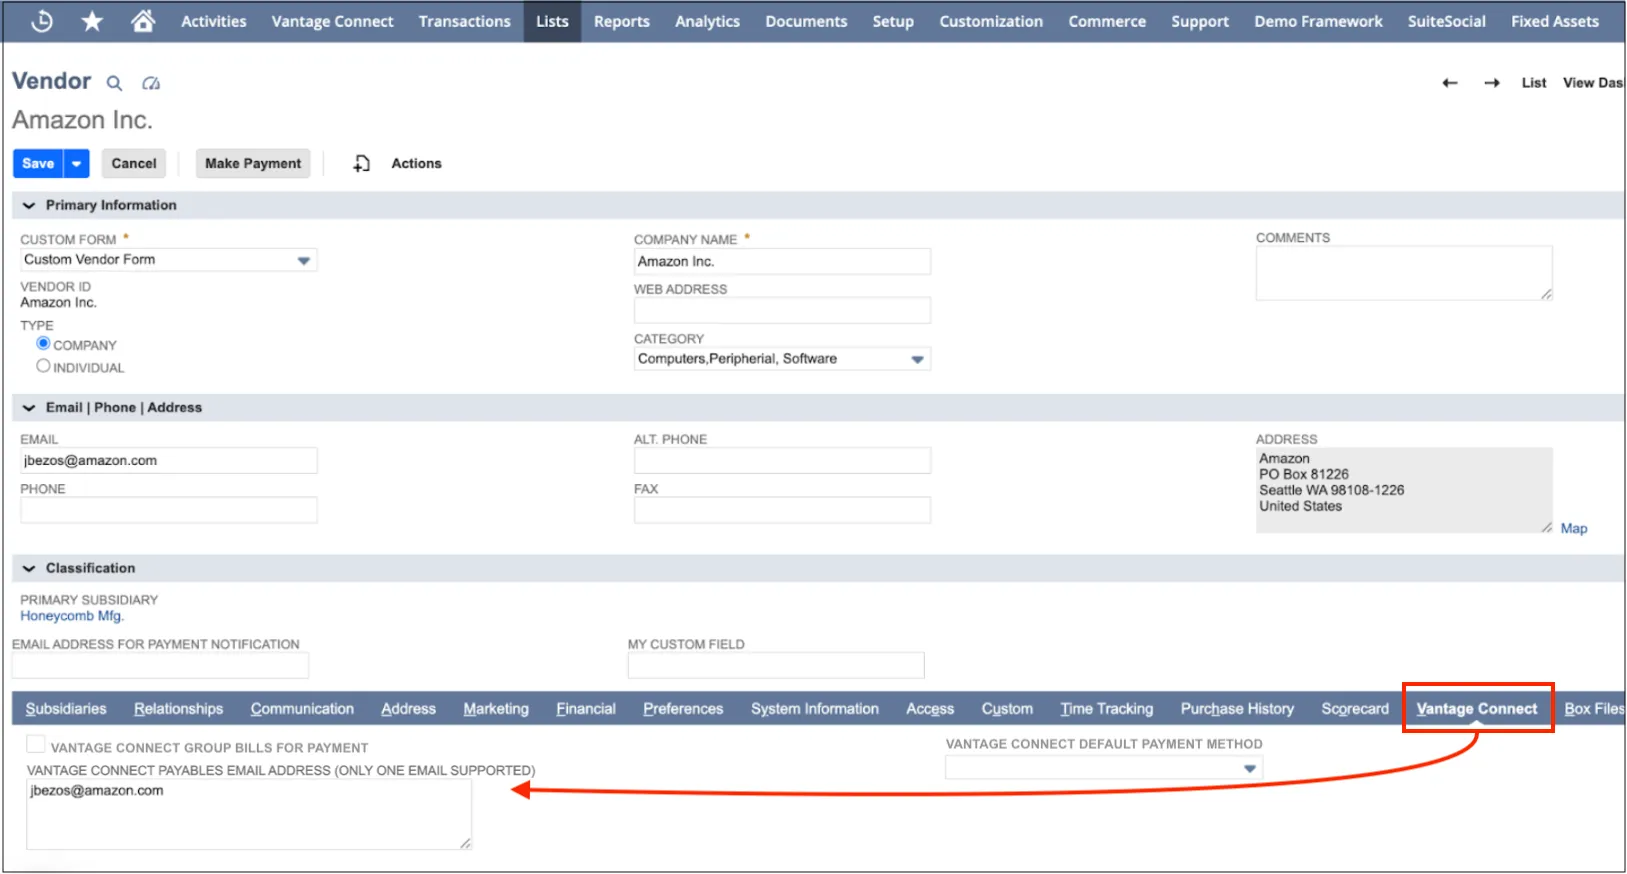Open the Map link beside address
The height and width of the screenshot is (874, 1627).
(x=1574, y=528)
